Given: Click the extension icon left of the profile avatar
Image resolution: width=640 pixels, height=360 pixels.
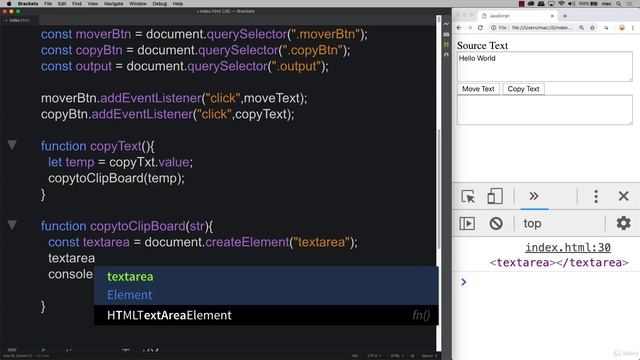Looking at the screenshot, I should tap(607, 28).
